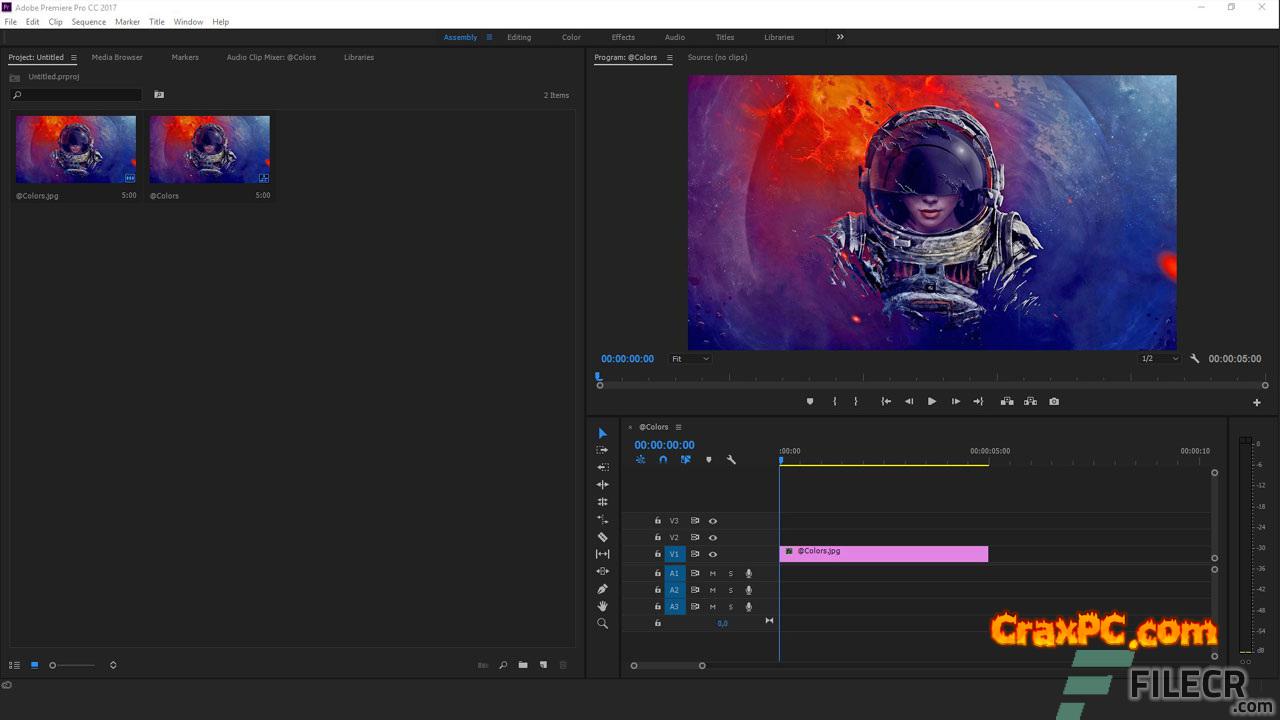Select the Pen tool in timeline toolbox
Image resolution: width=1280 pixels, height=720 pixels.
click(x=602, y=589)
